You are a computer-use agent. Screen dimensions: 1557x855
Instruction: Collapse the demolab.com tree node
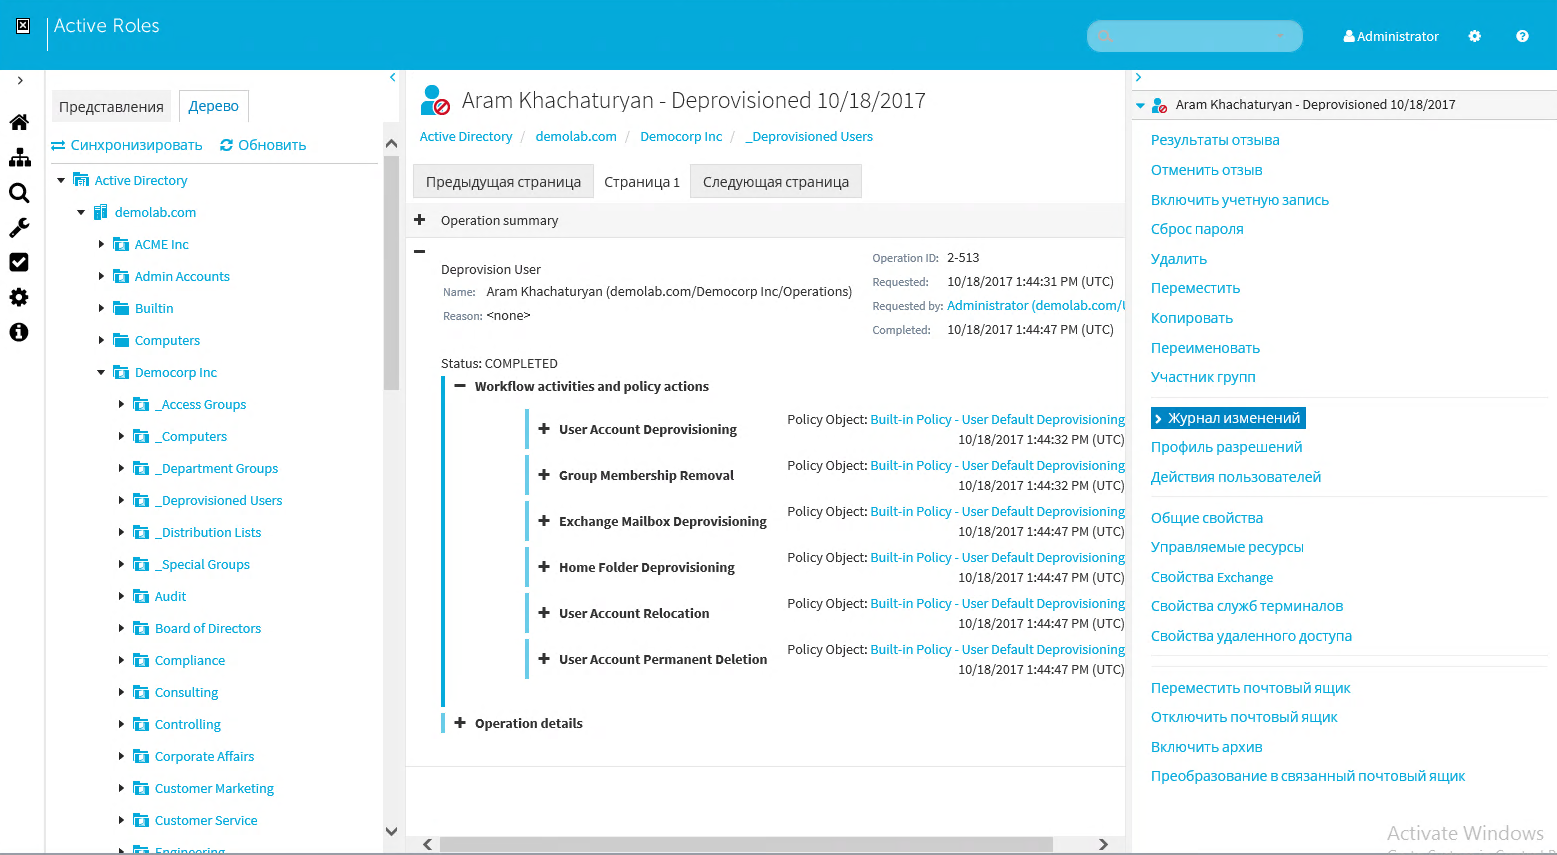point(81,212)
